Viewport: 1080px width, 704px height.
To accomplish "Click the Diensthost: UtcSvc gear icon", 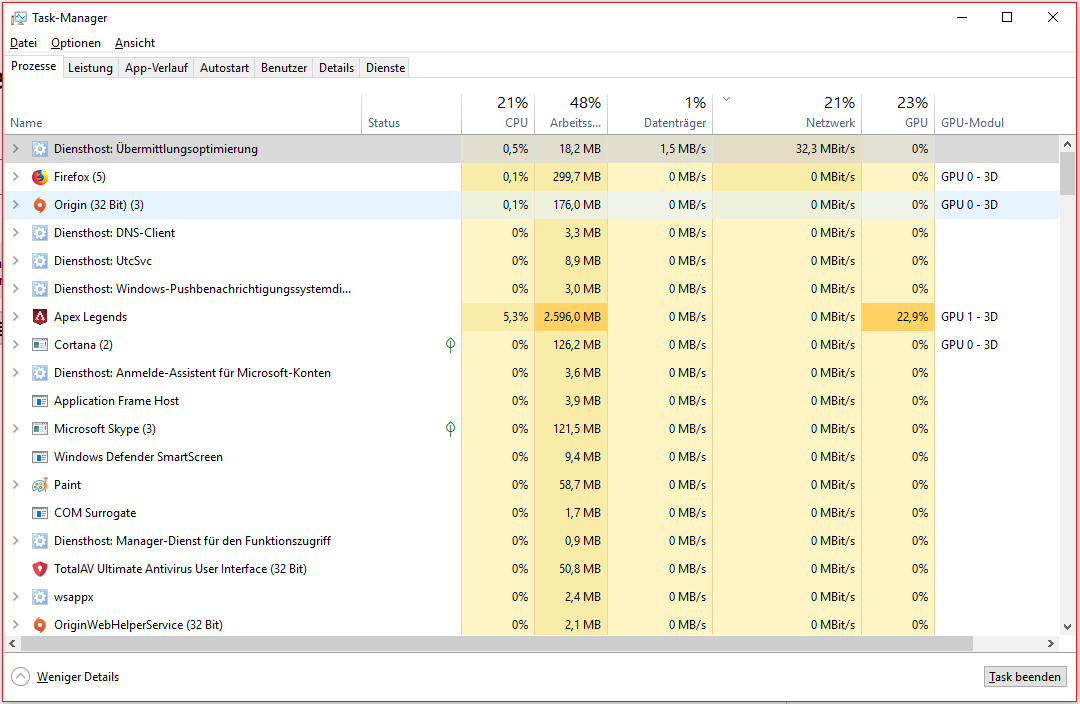I will 40,261.
